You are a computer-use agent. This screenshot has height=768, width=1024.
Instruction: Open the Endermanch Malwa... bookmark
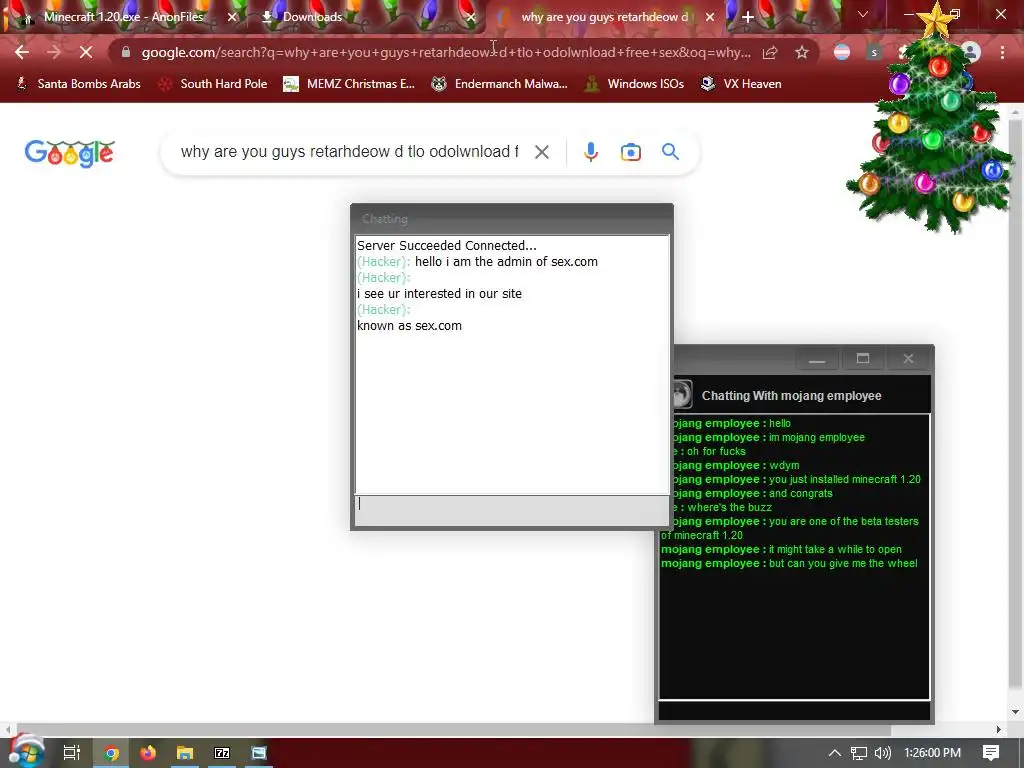500,84
